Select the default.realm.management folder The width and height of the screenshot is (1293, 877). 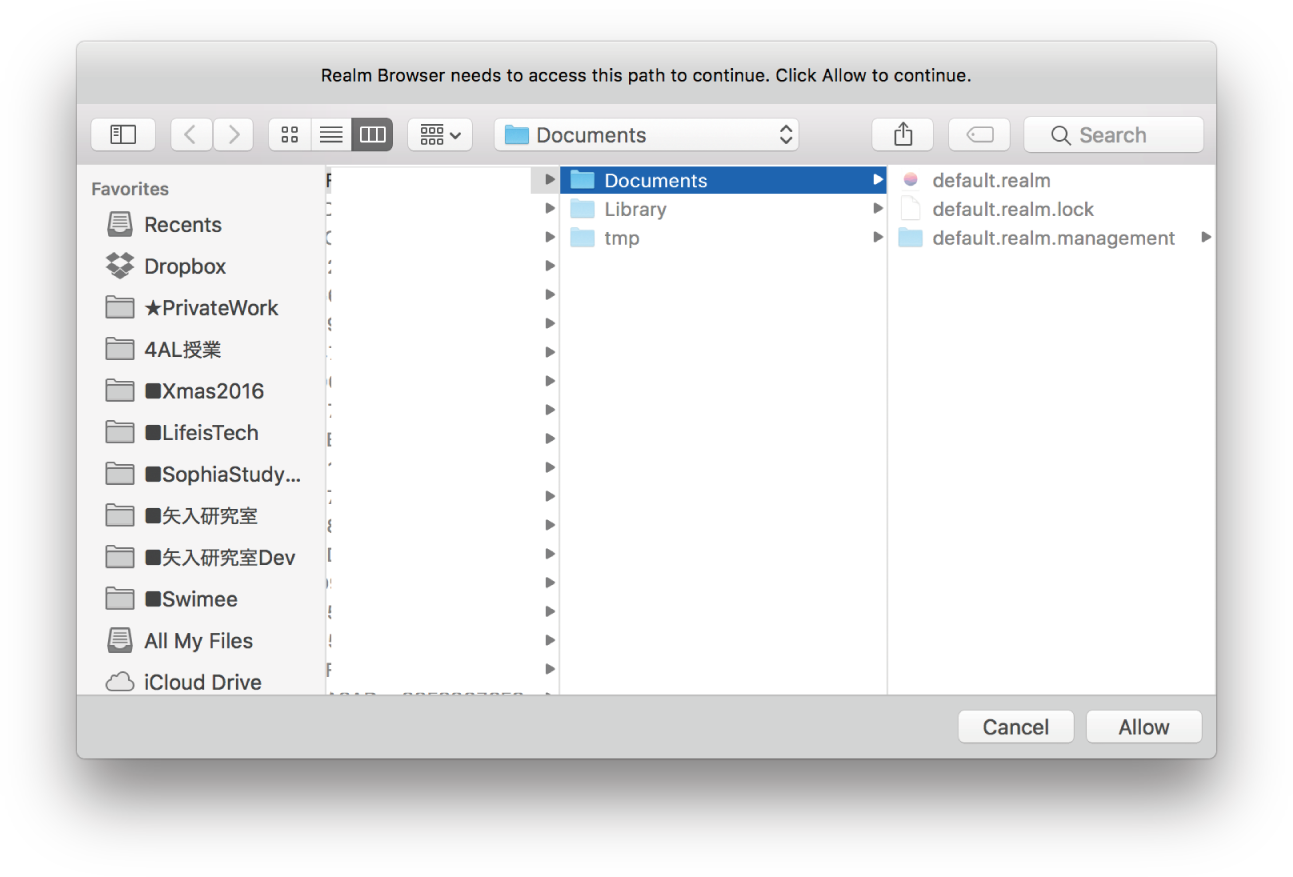coord(1051,238)
